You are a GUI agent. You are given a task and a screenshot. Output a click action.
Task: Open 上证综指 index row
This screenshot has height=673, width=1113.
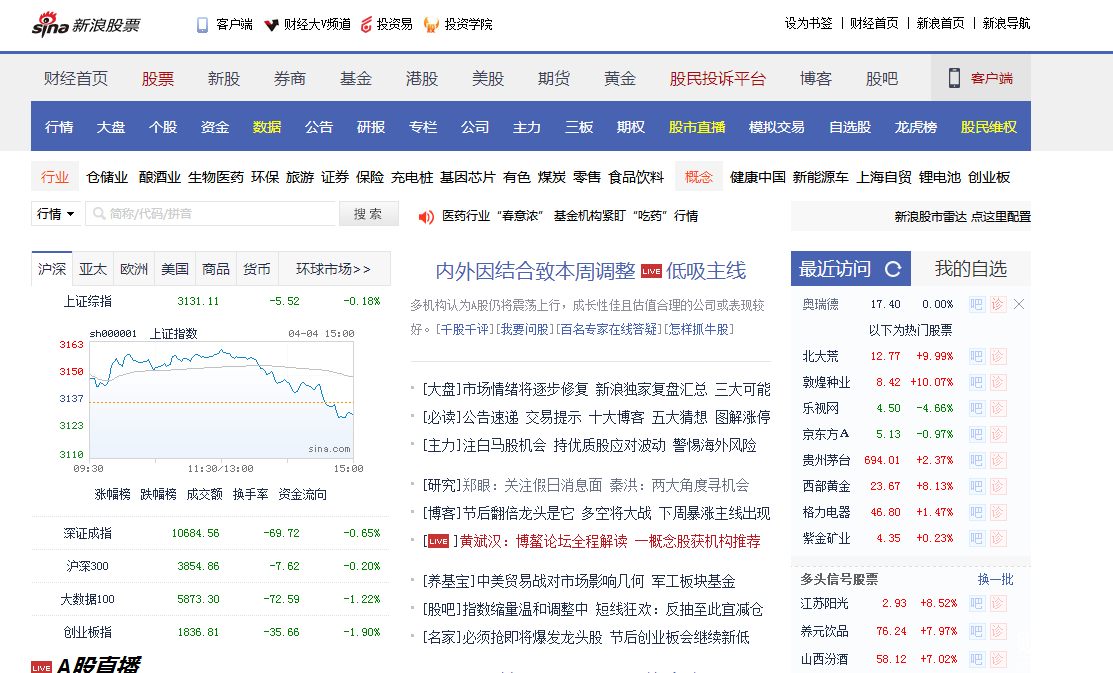[211, 302]
